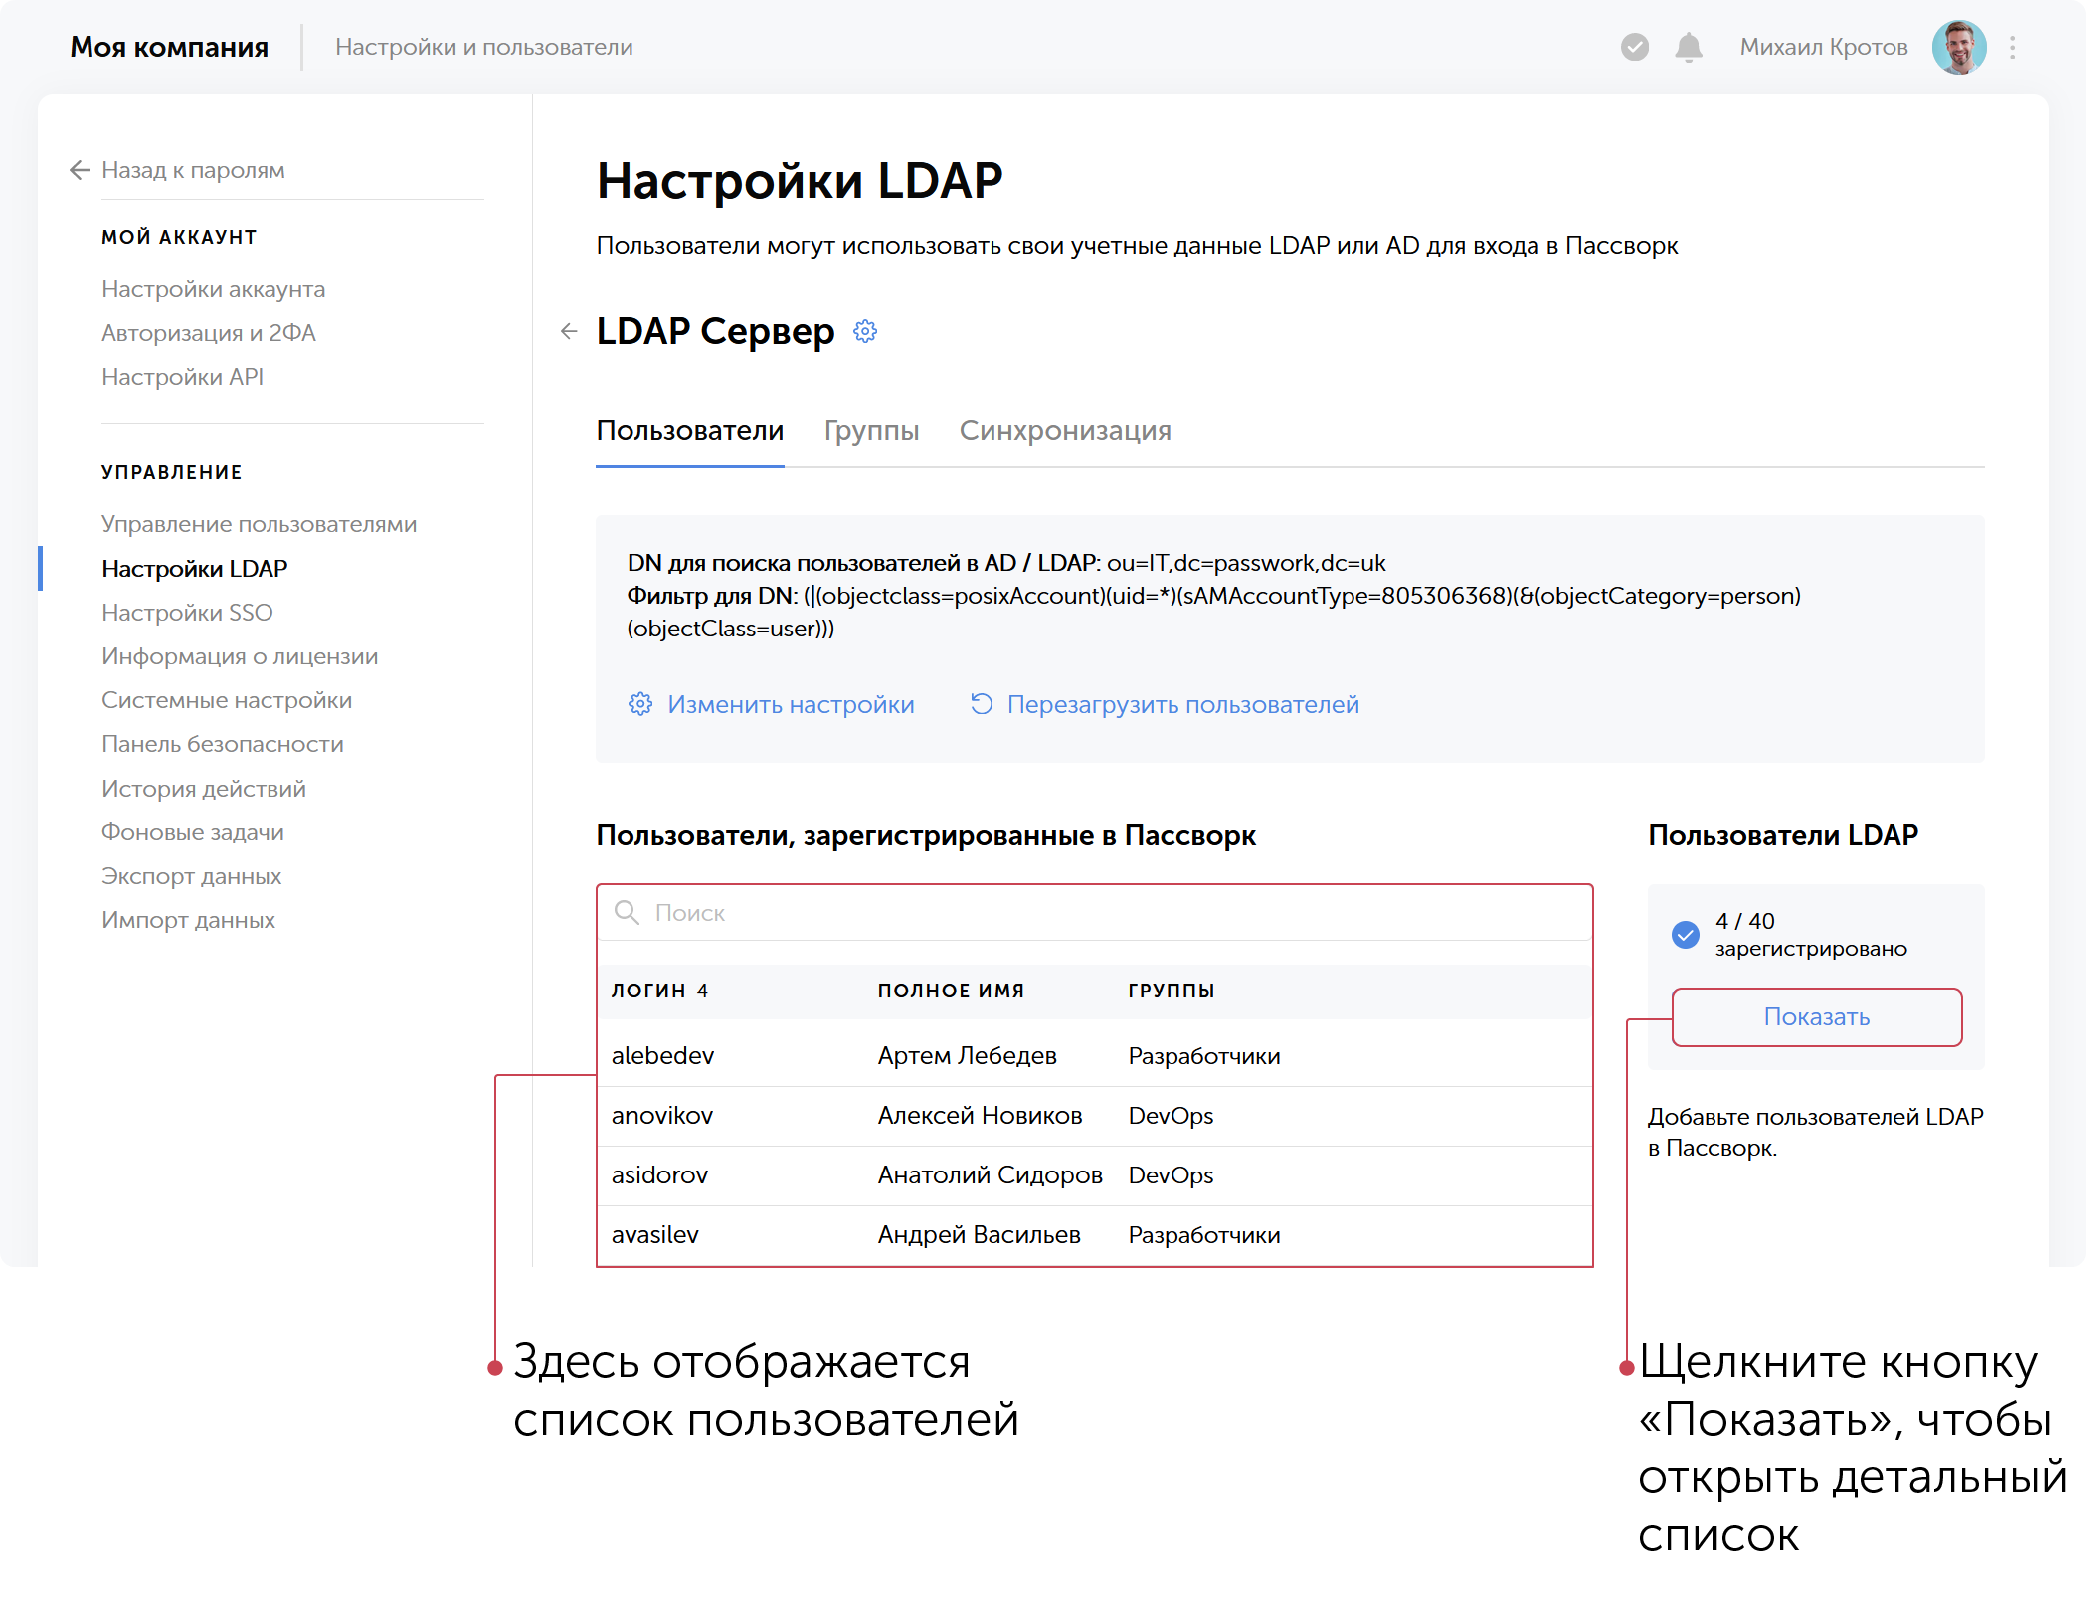Select the Пользователи tab
The image size is (2087, 1618).
pos(690,431)
